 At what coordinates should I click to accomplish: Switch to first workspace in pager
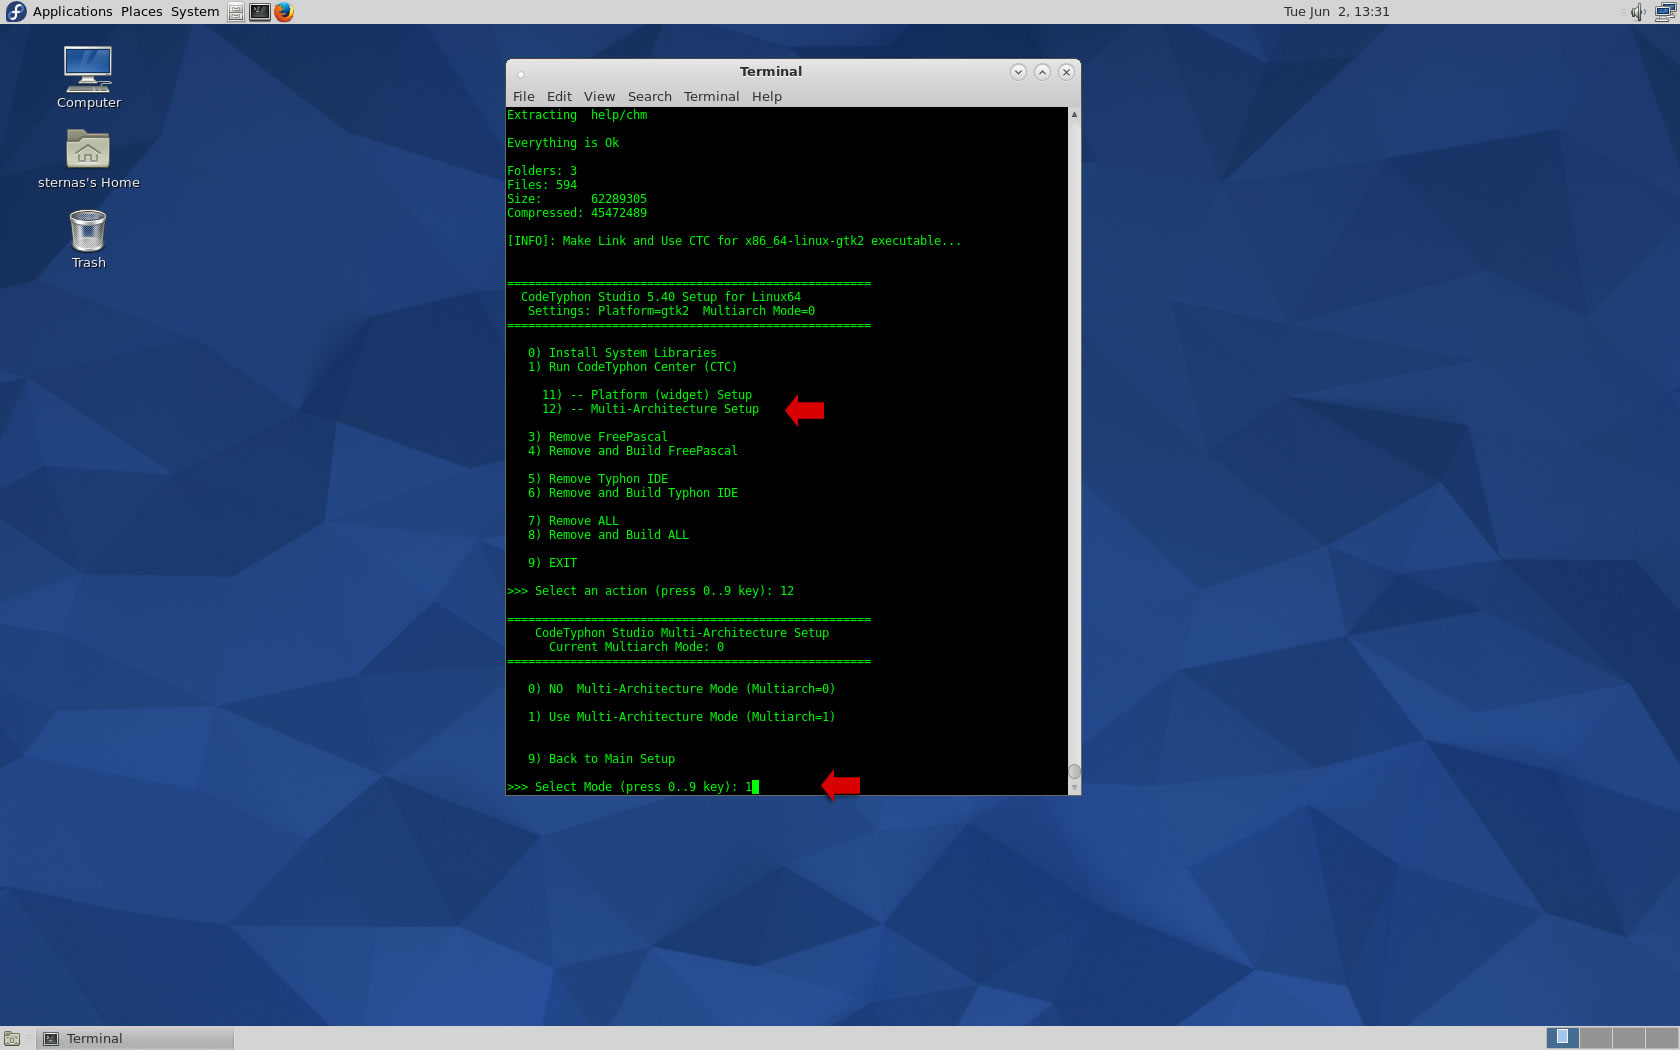pyautogui.click(x=1562, y=1038)
